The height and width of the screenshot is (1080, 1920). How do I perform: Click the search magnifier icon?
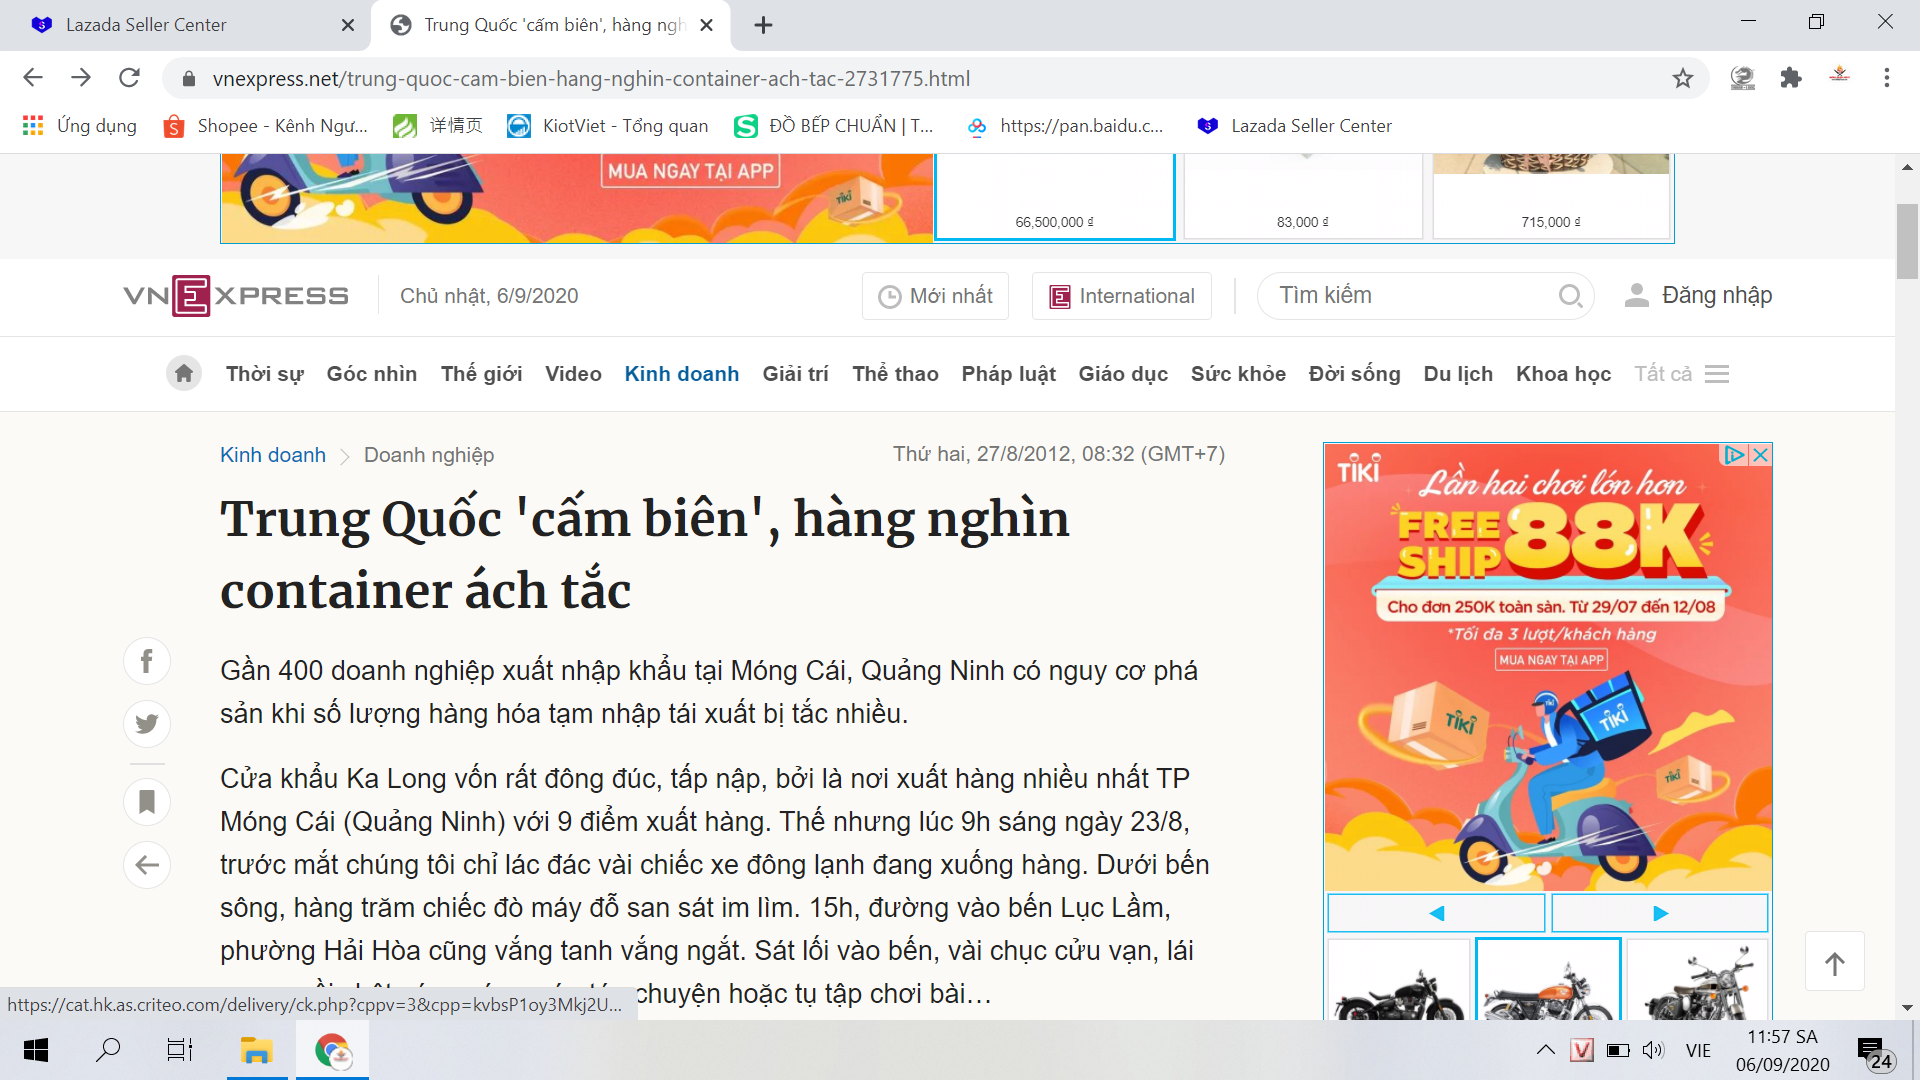click(1570, 296)
